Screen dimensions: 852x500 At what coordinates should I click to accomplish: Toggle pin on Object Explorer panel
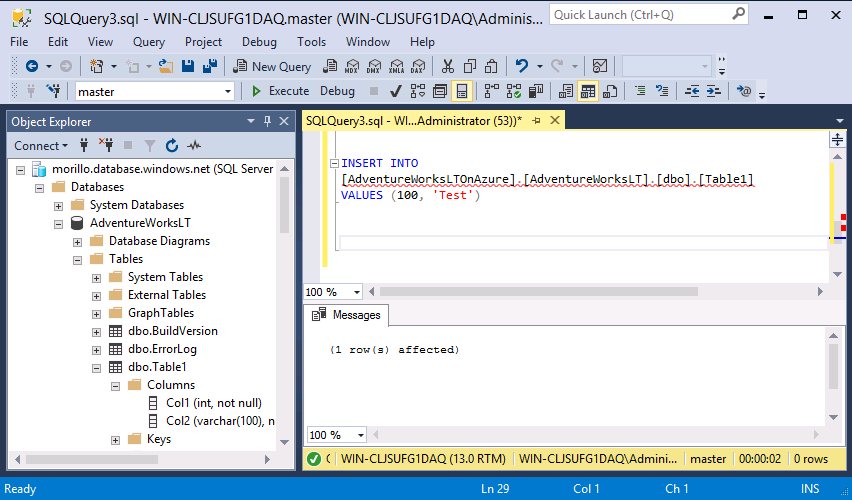[267, 121]
